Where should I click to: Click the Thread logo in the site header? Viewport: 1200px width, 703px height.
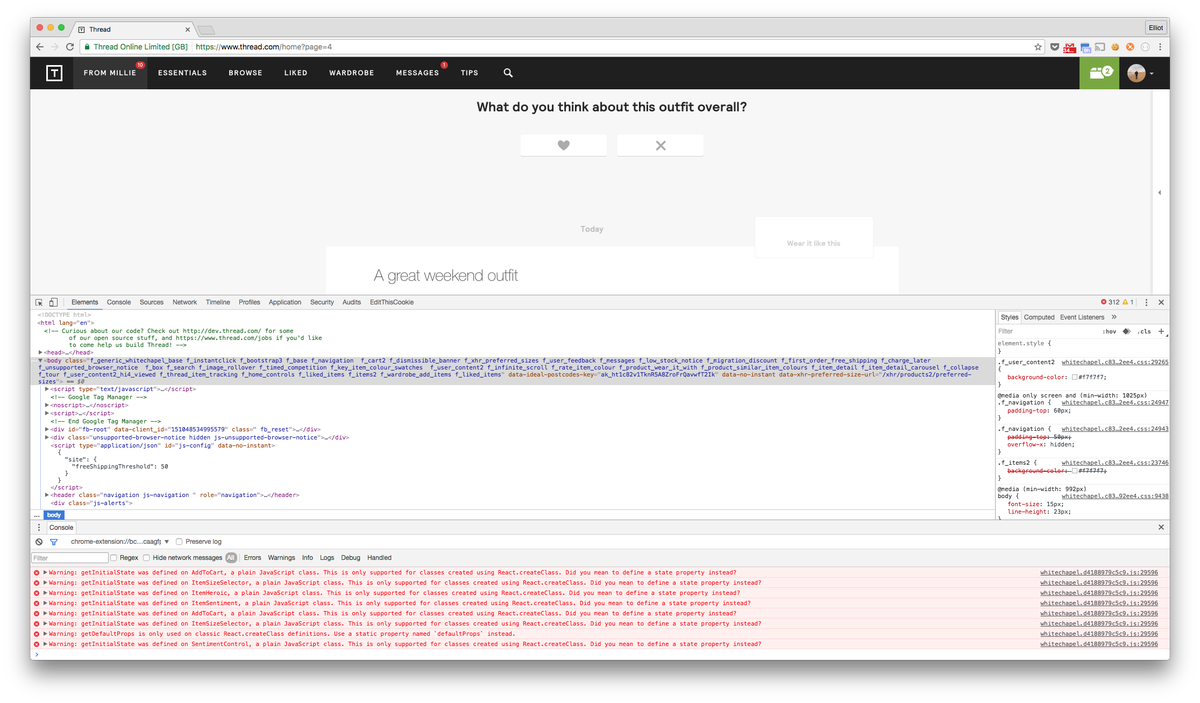[54, 72]
